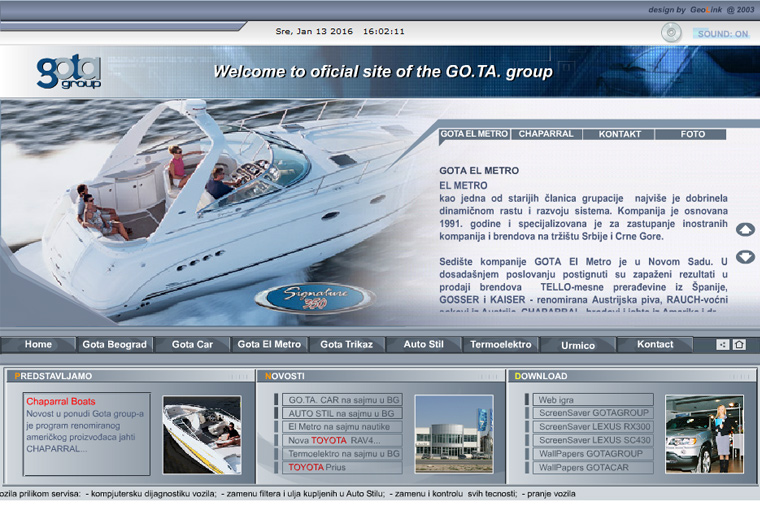The height and width of the screenshot is (513, 760).
Task: Open Gota Car menu item
Action: pos(192,345)
